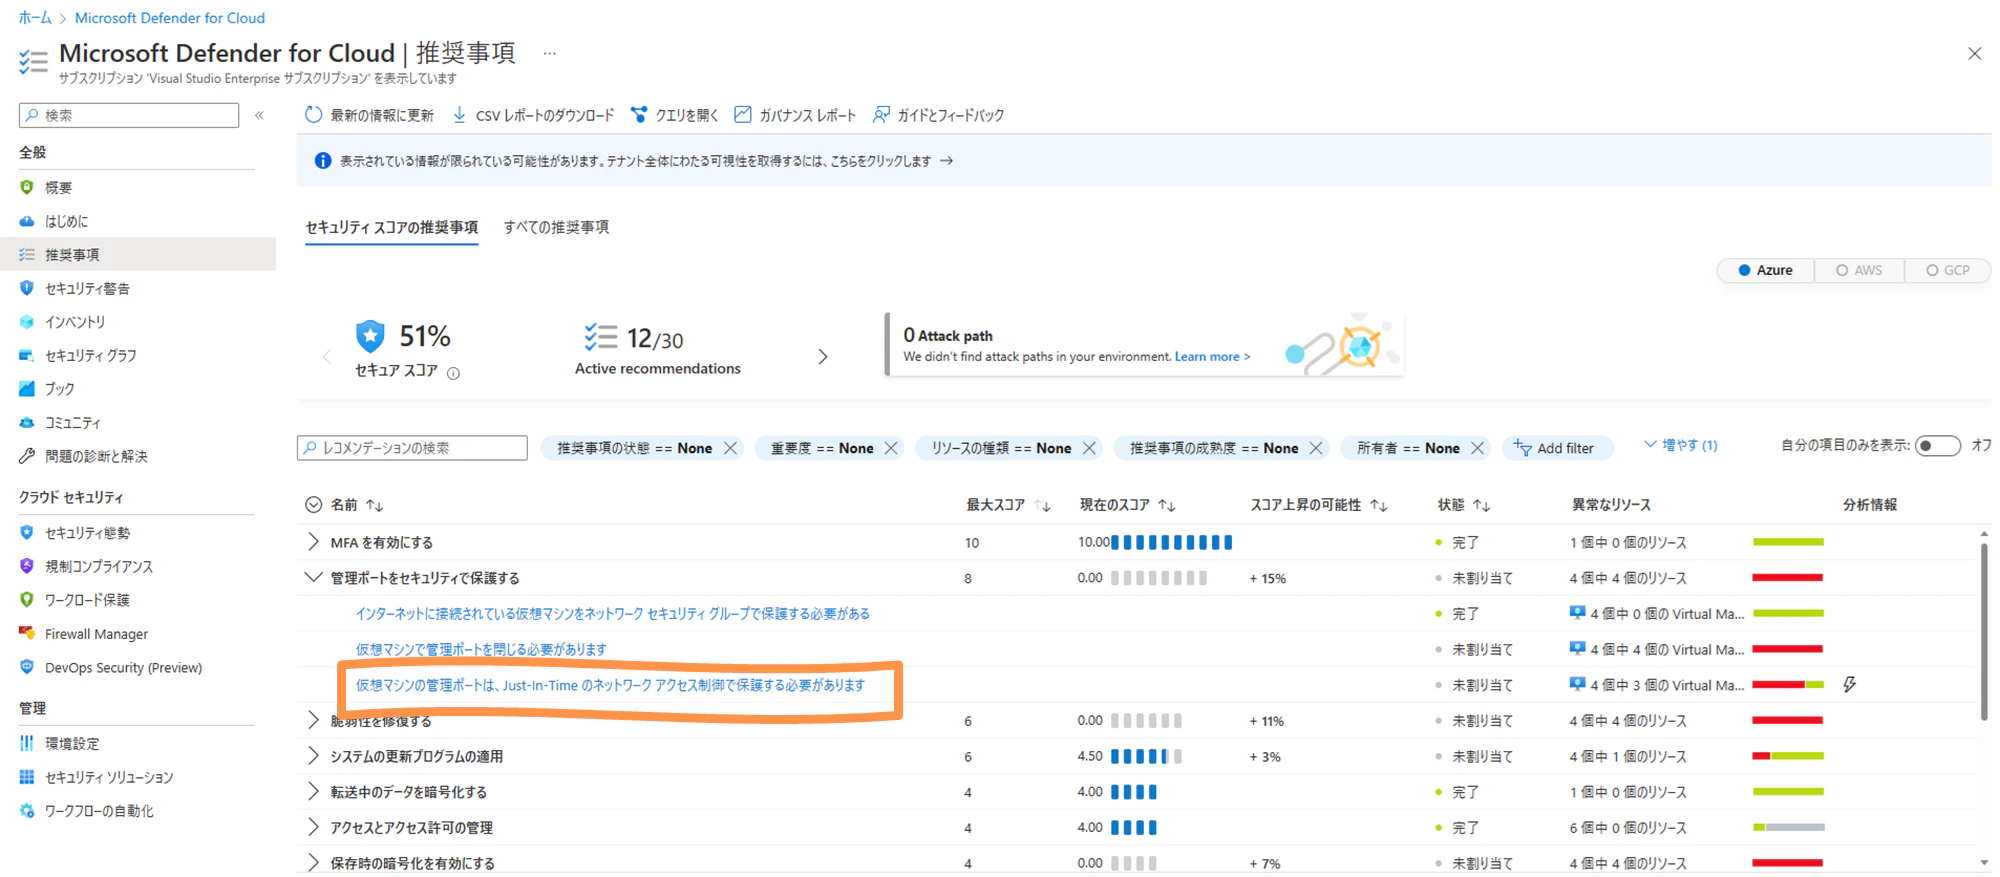Open DevOps Security (Preview) icon
The width and height of the screenshot is (2000, 877).
click(x=27, y=667)
